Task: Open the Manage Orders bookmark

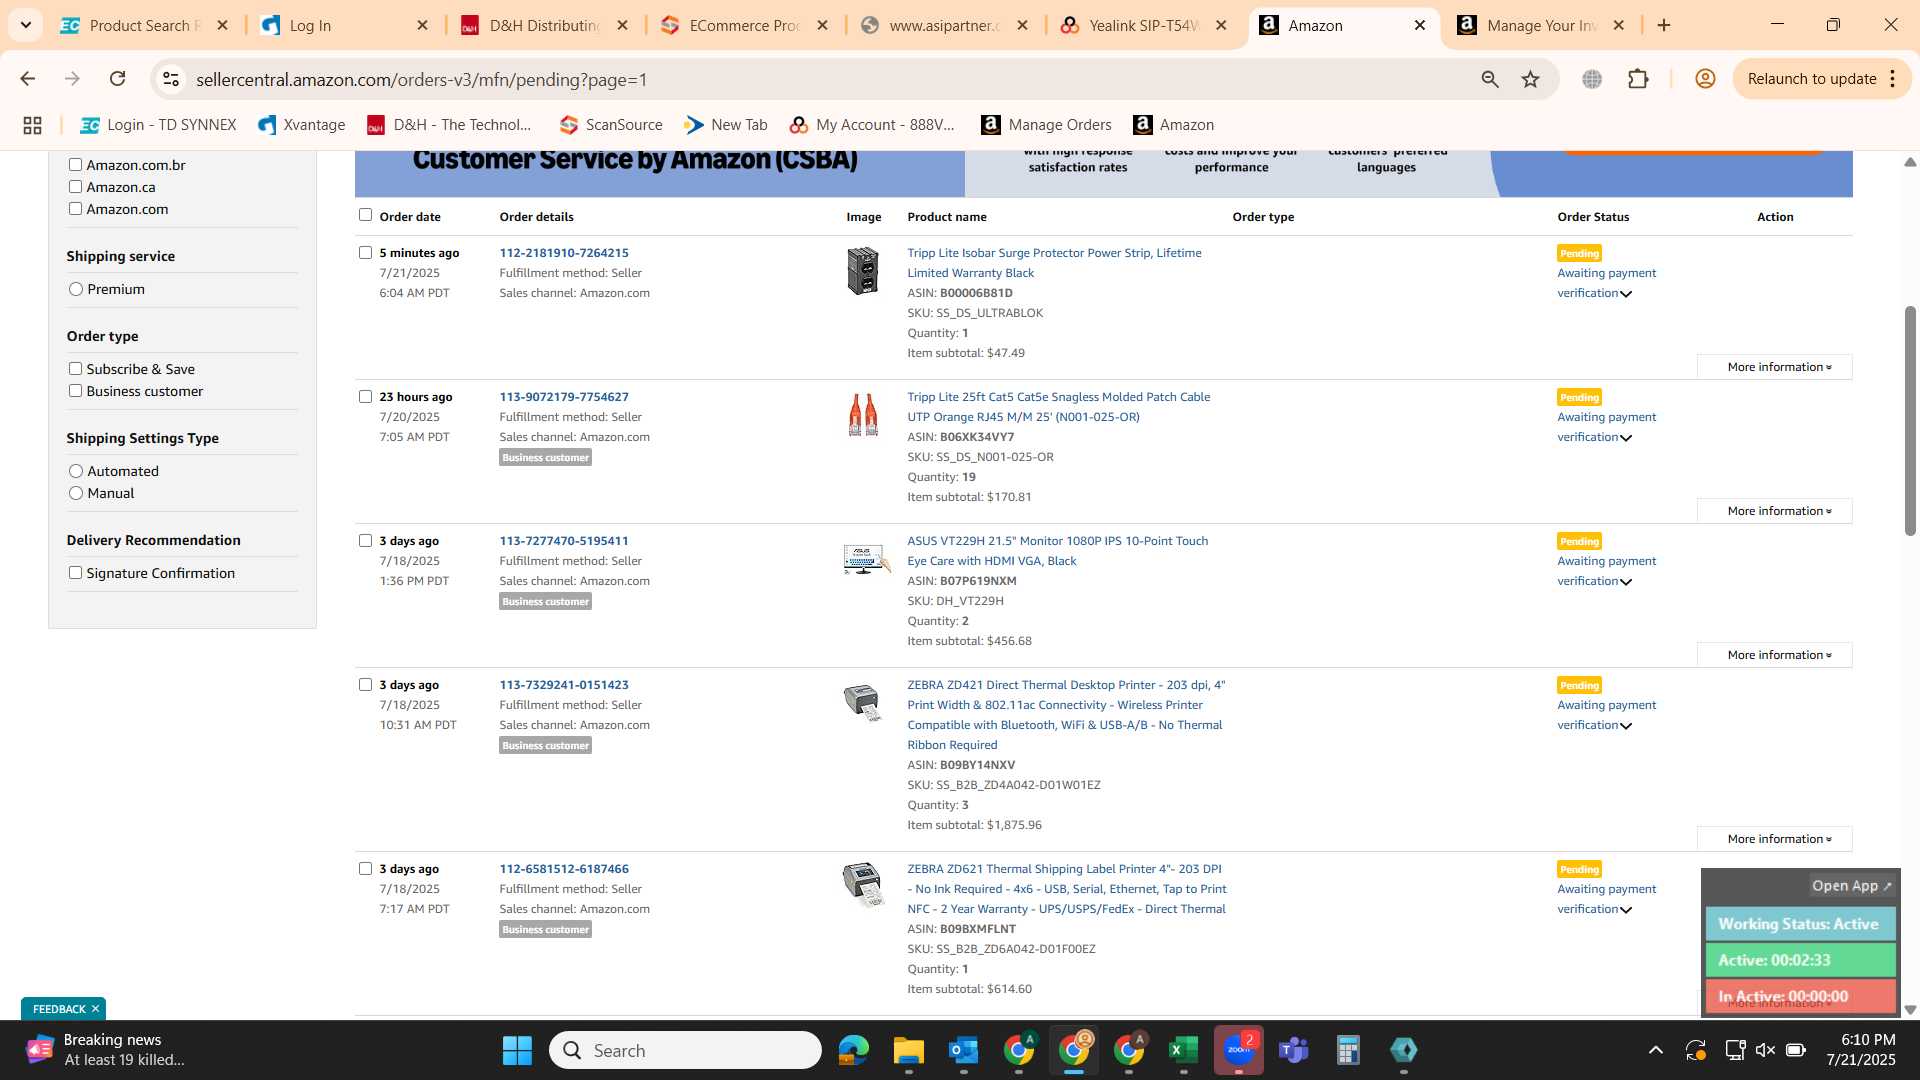Action: 1046,125
